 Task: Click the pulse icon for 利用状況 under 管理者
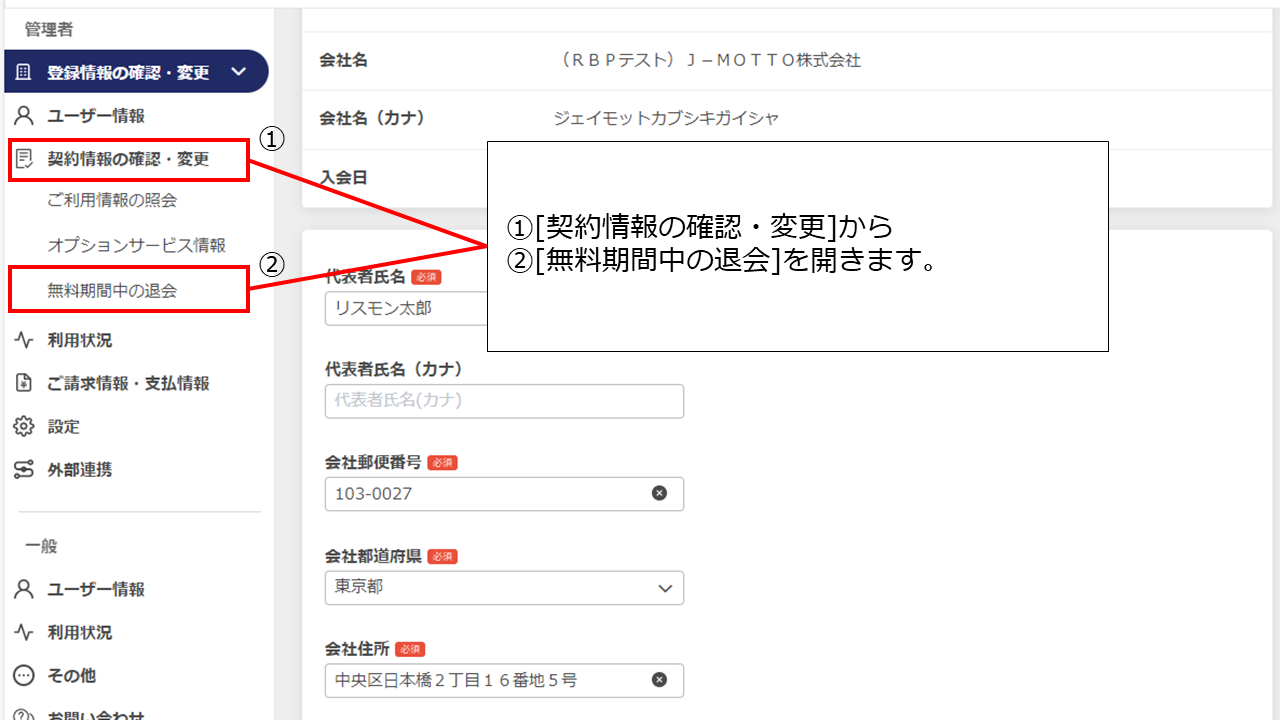[24, 340]
